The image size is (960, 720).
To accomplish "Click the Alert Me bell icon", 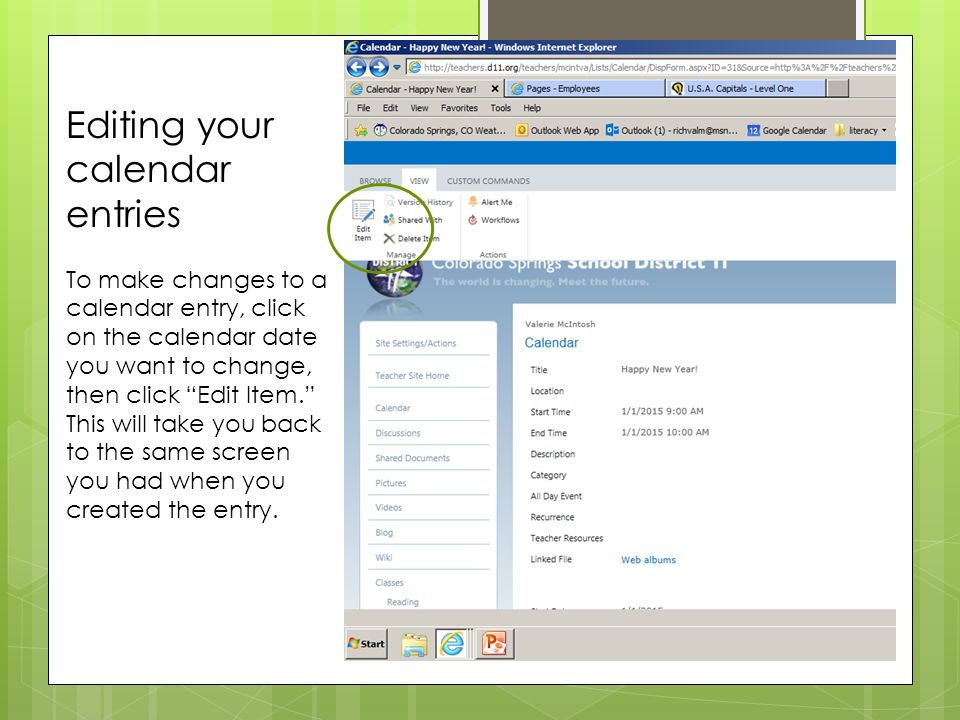I will pos(473,201).
